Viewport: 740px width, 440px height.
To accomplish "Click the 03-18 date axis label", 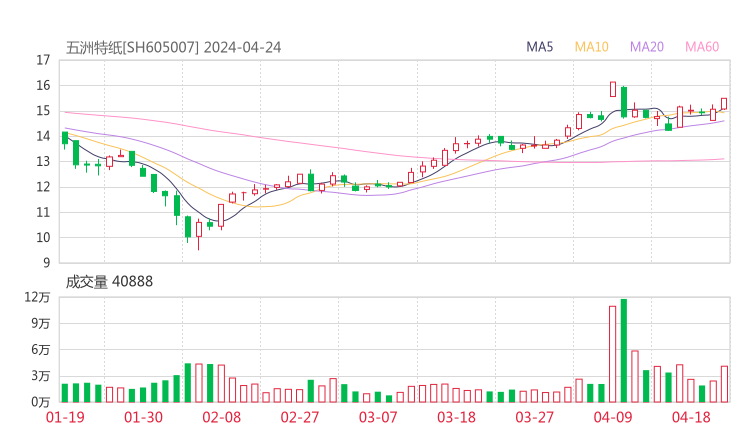I will (x=456, y=417).
